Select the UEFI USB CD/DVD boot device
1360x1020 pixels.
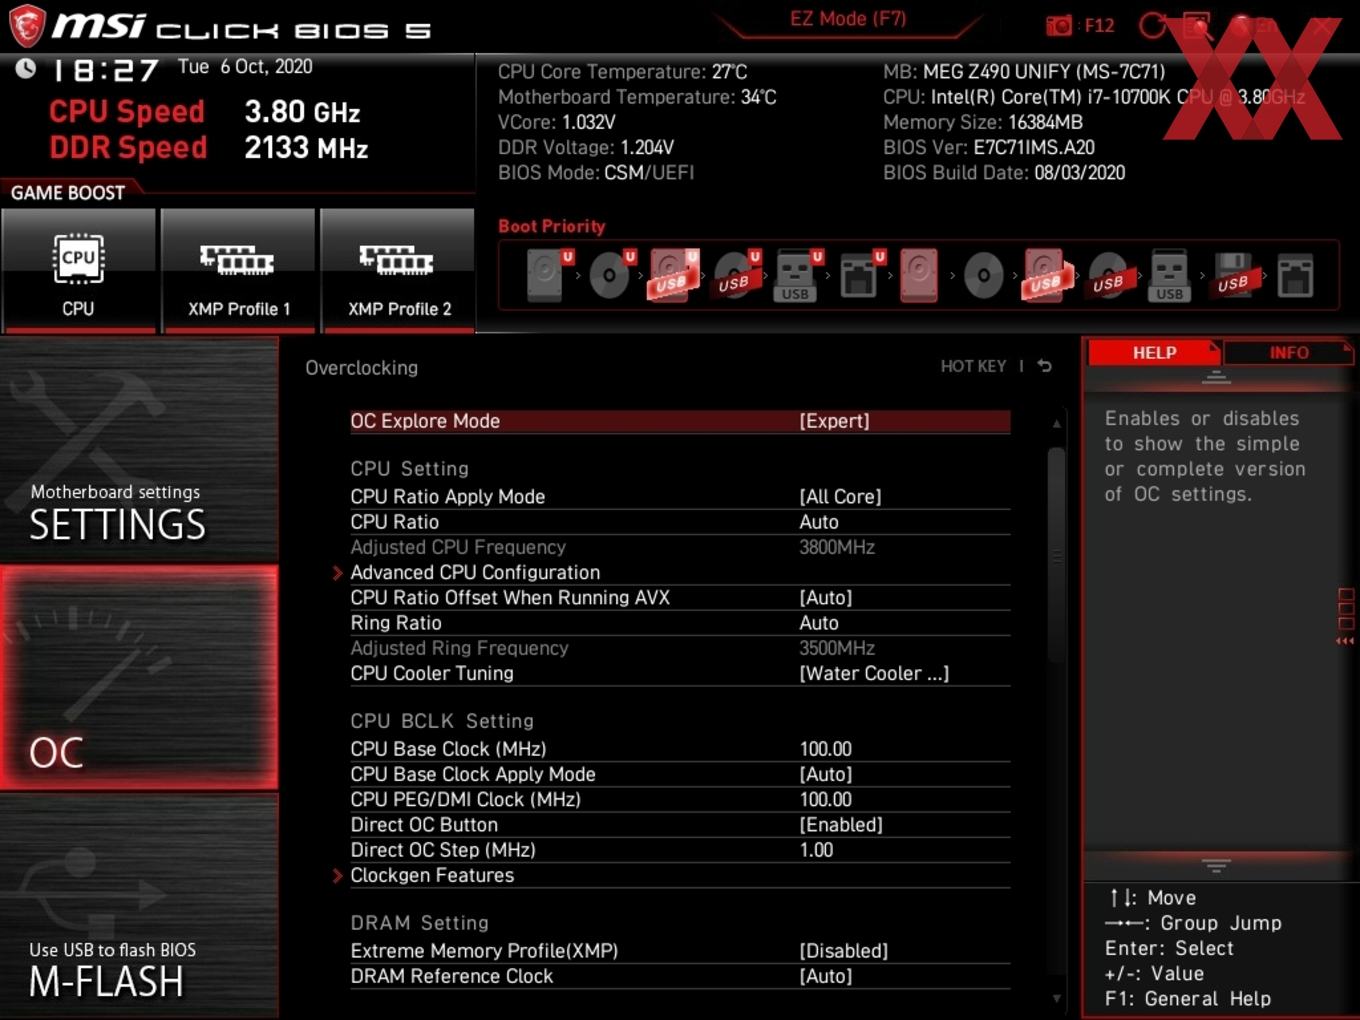[x=737, y=275]
